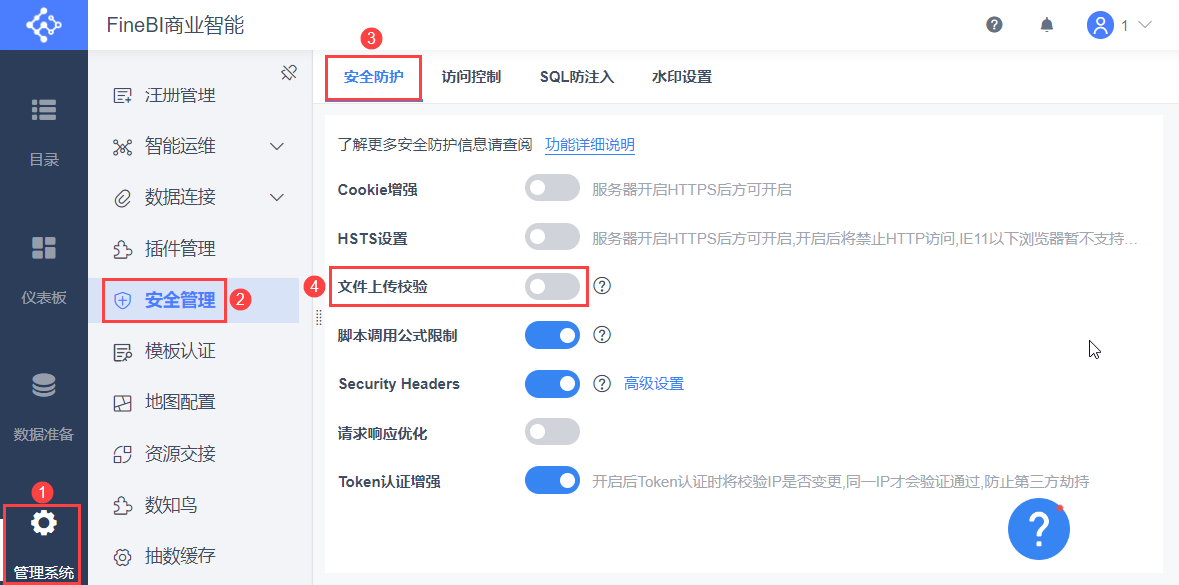Open the 目录 directory icon in sidebar
The height and width of the screenshot is (585, 1179).
pos(44,110)
